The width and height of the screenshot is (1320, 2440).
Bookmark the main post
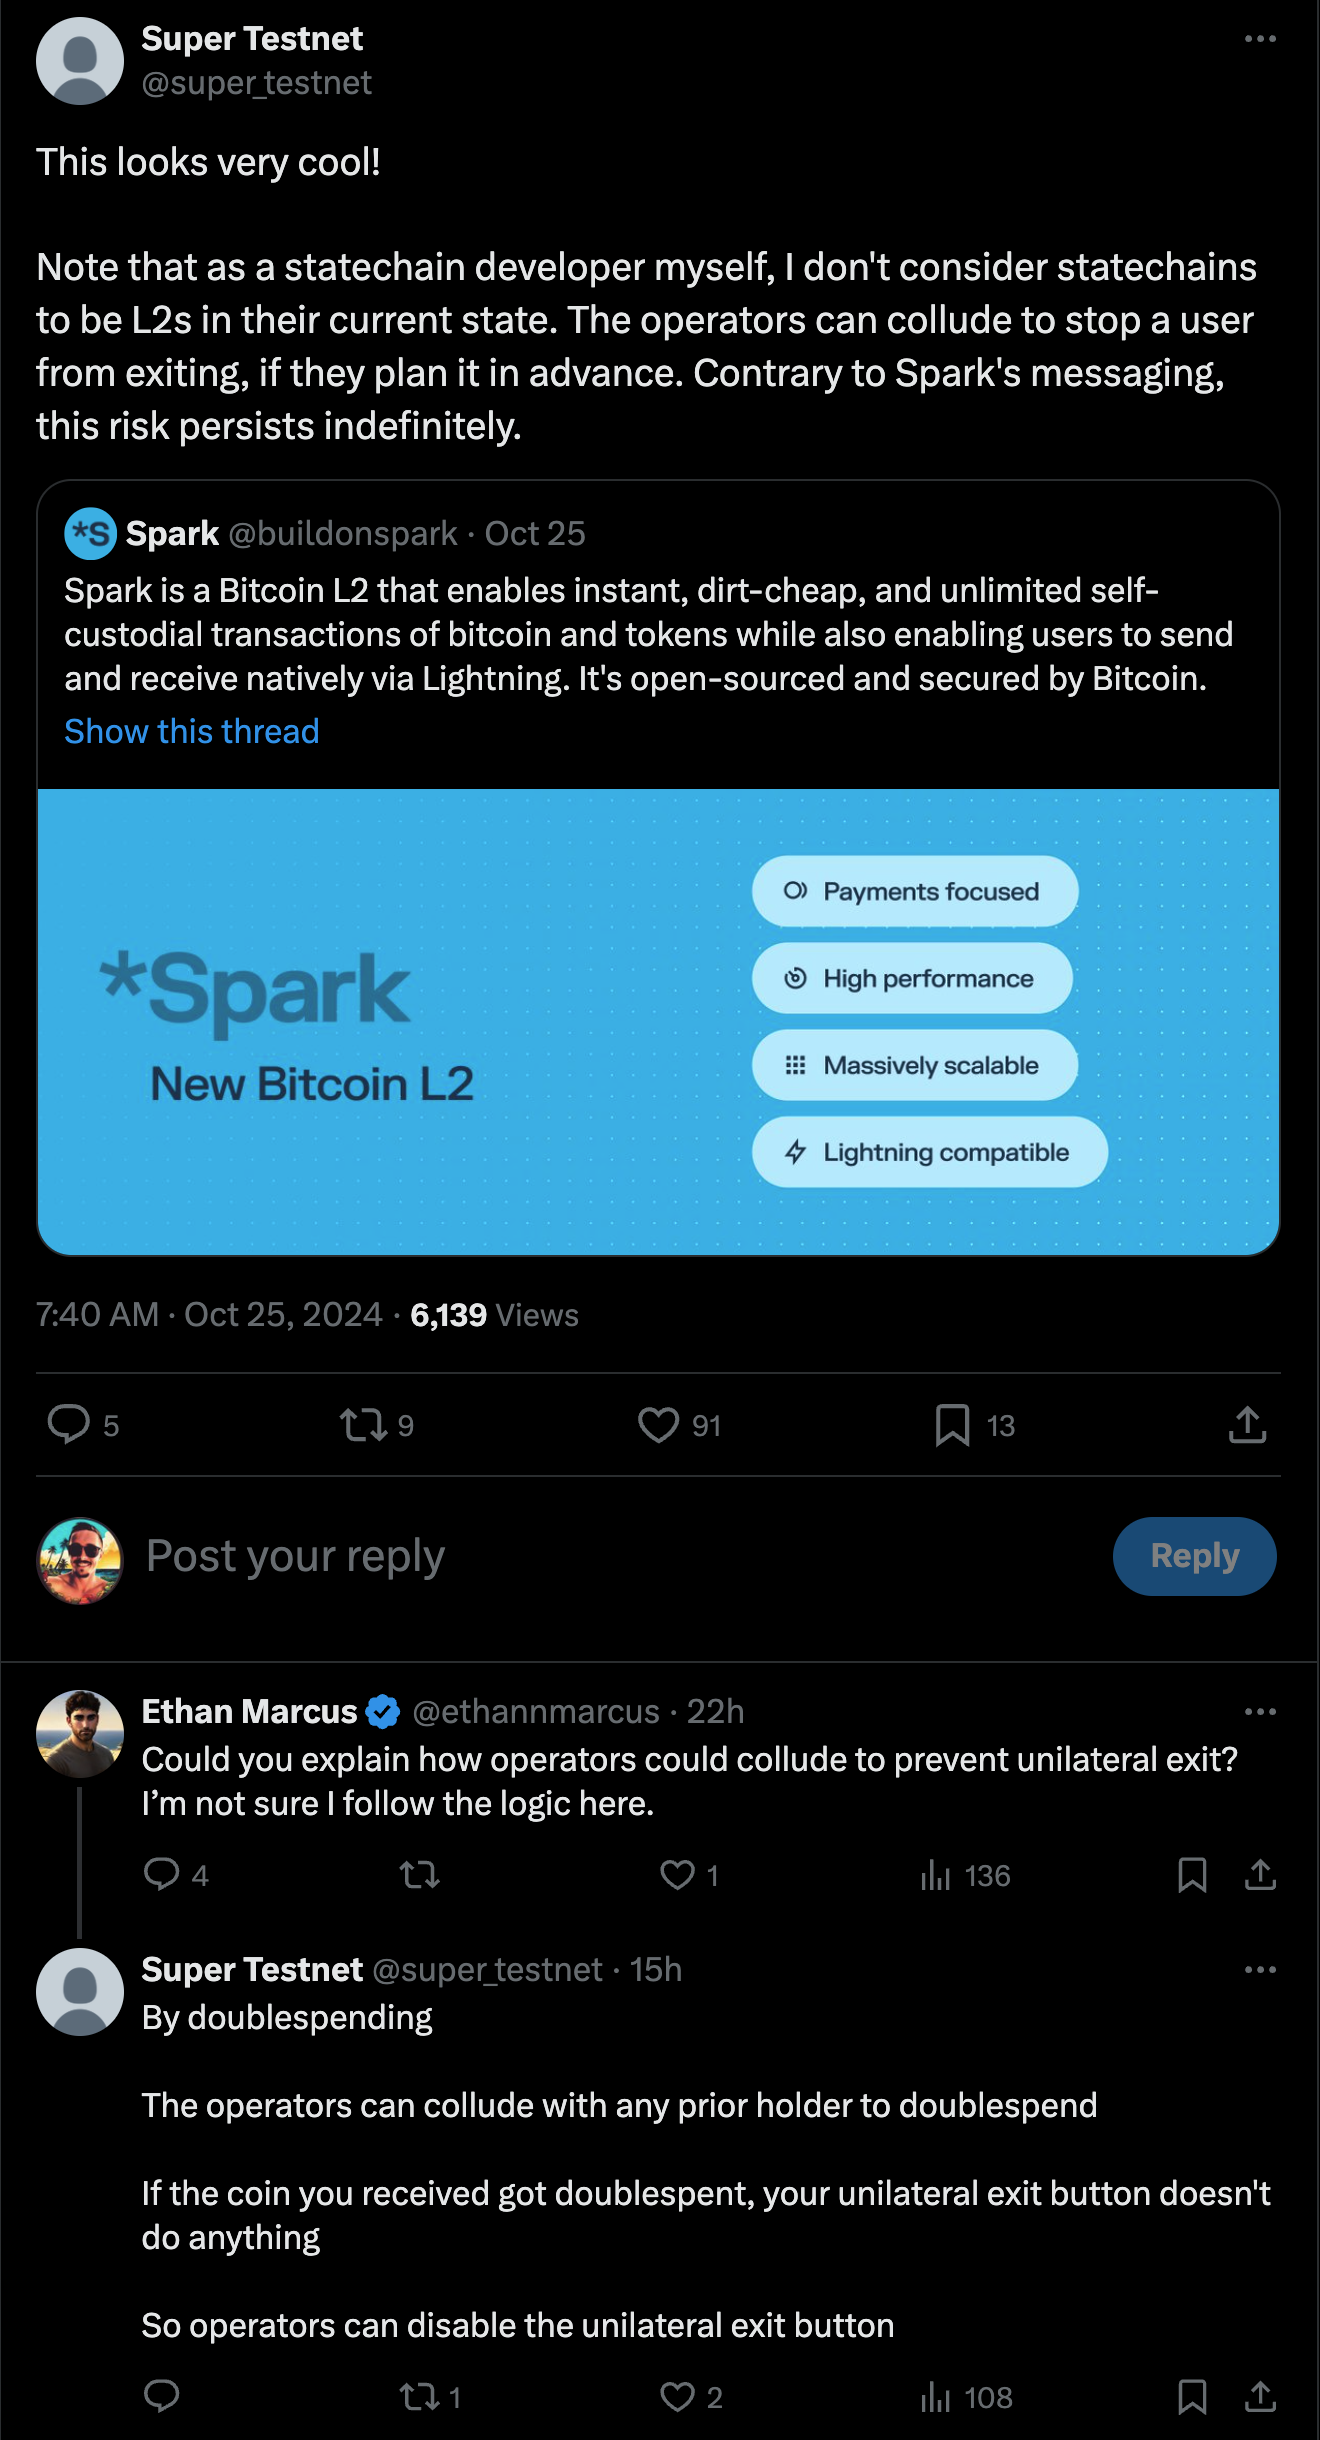pyautogui.click(x=952, y=1425)
